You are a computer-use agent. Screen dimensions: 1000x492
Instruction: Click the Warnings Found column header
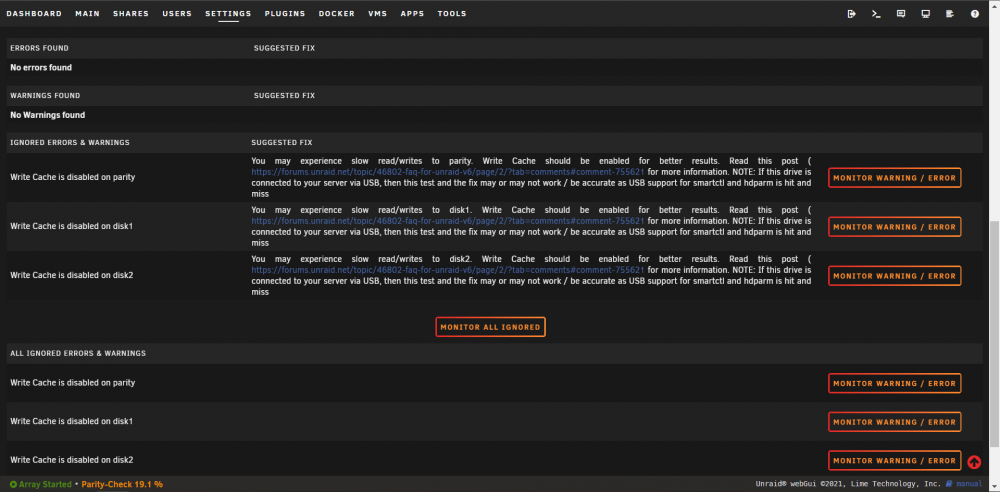tap(45, 96)
